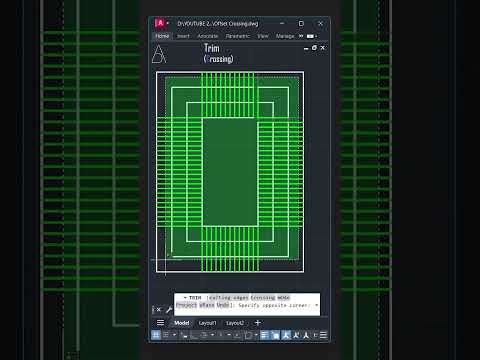Viewport: 480px width, 360px height.
Task: Toggle Show annotation objects
Action: [x=286, y=335]
